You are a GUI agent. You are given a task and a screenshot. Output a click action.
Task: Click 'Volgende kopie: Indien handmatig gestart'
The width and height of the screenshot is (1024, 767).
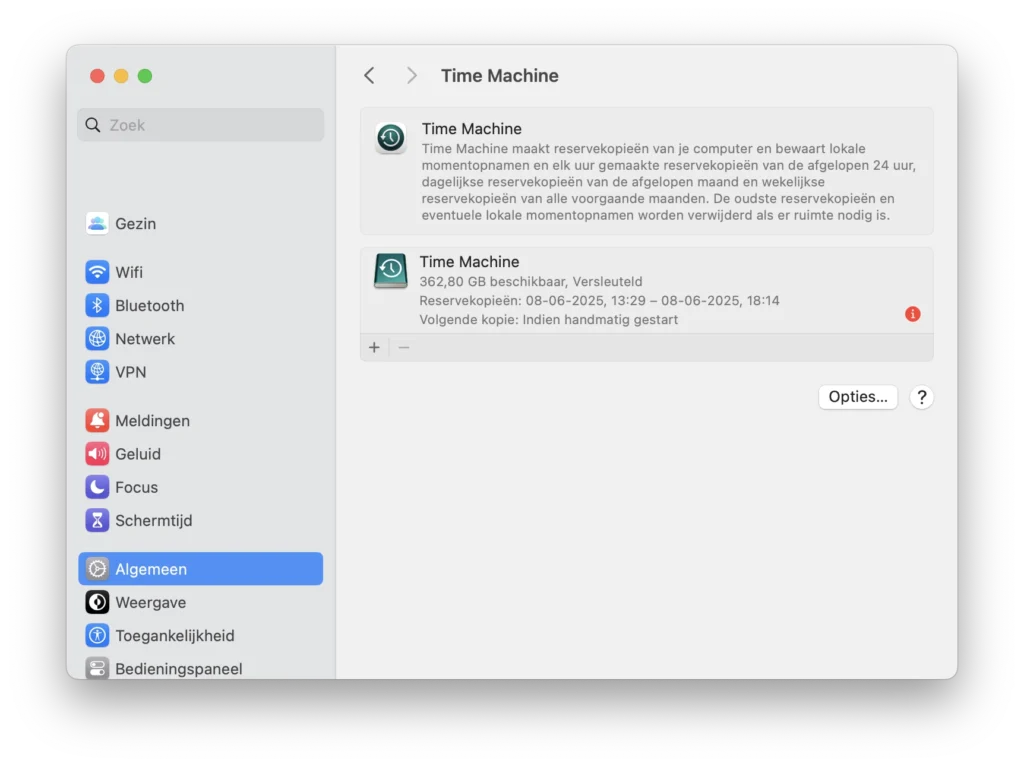(549, 319)
